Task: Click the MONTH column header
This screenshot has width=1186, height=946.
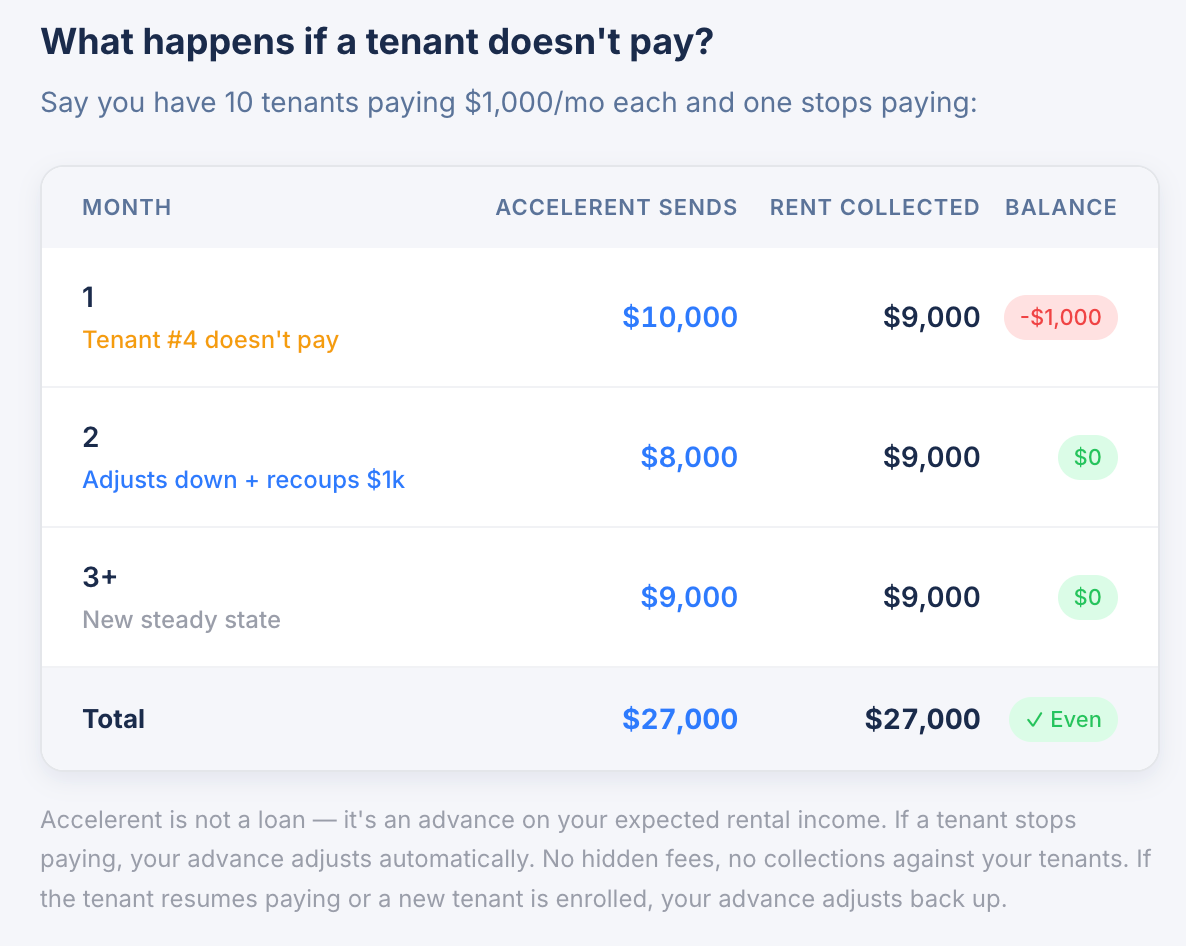Action: pyautogui.click(x=127, y=207)
